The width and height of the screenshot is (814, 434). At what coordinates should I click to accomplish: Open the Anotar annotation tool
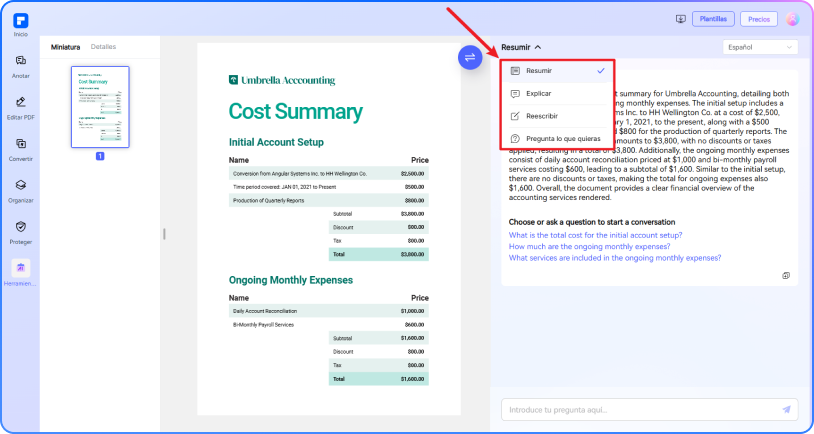coord(21,61)
